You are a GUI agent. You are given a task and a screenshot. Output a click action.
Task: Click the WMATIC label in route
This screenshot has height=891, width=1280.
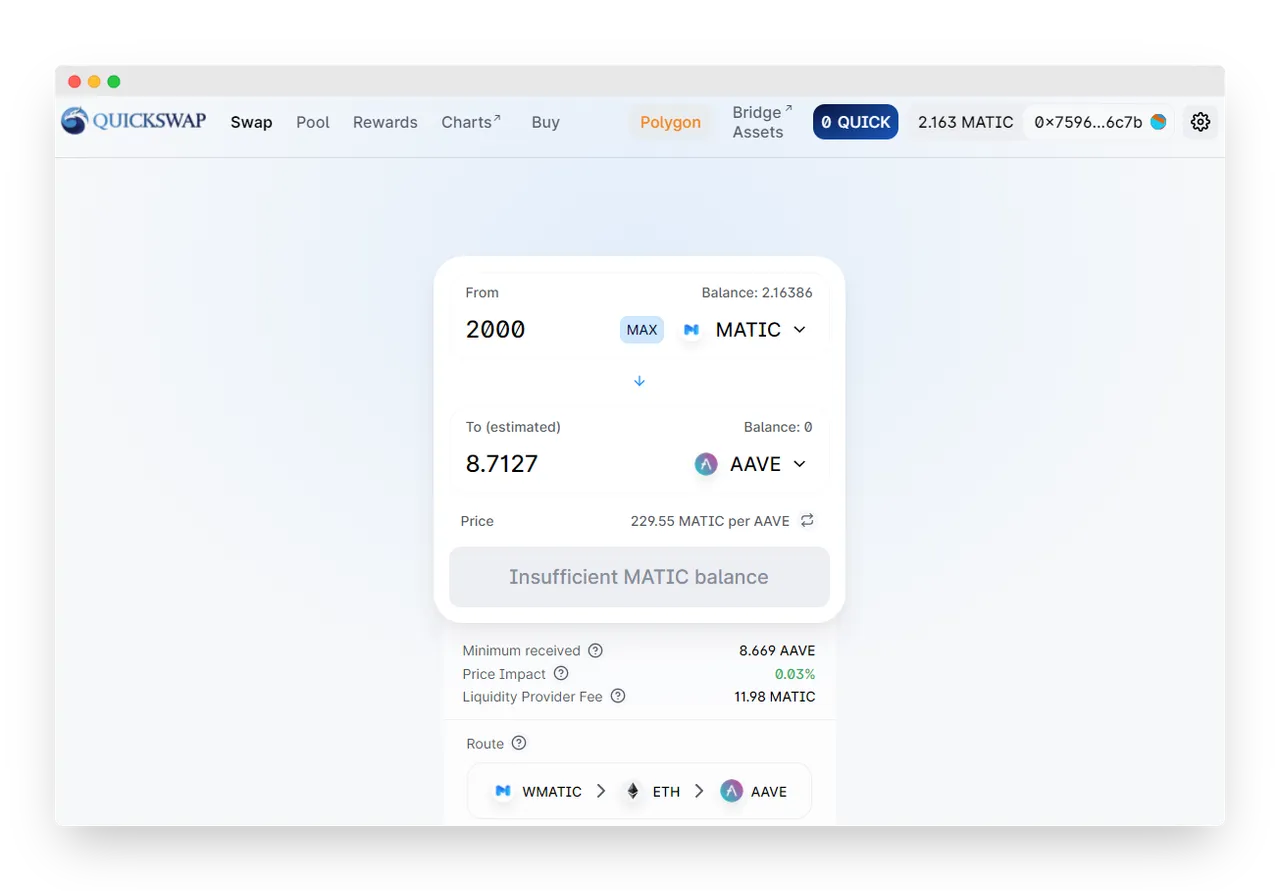coord(552,791)
